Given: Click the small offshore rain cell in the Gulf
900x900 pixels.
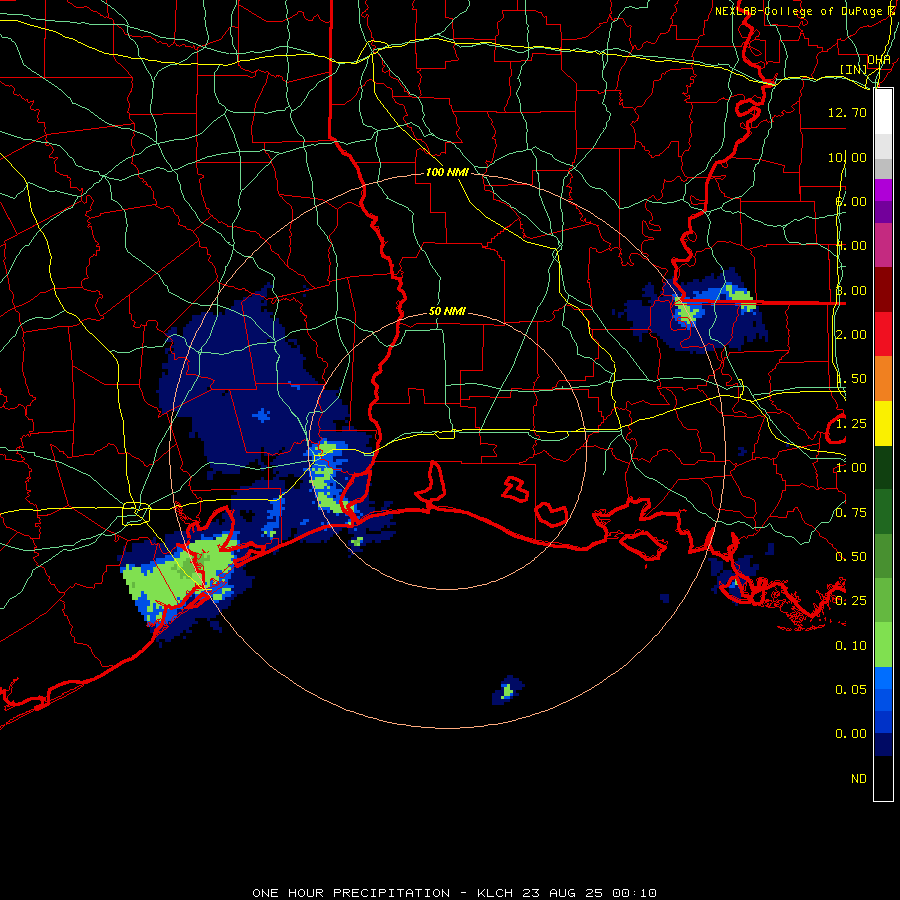Looking at the screenshot, I should pyautogui.click(x=507, y=690).
